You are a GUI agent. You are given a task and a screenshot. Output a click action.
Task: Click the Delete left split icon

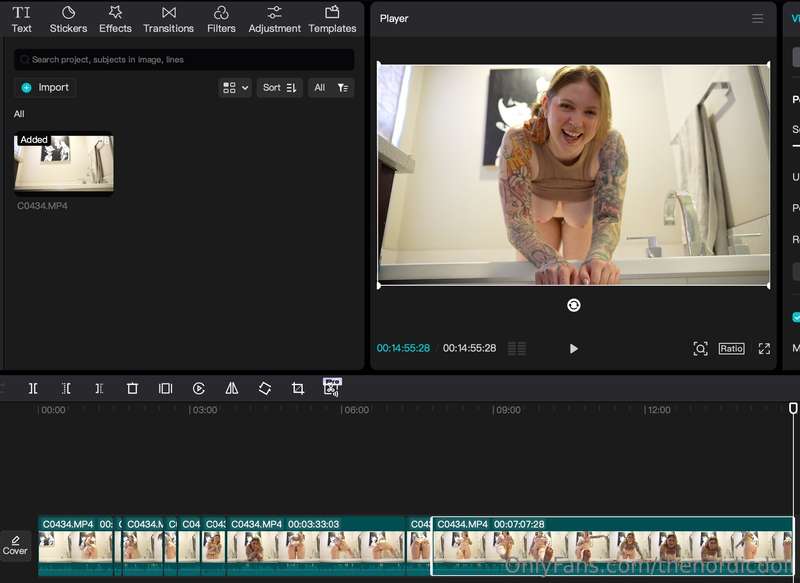coord(66,389)
